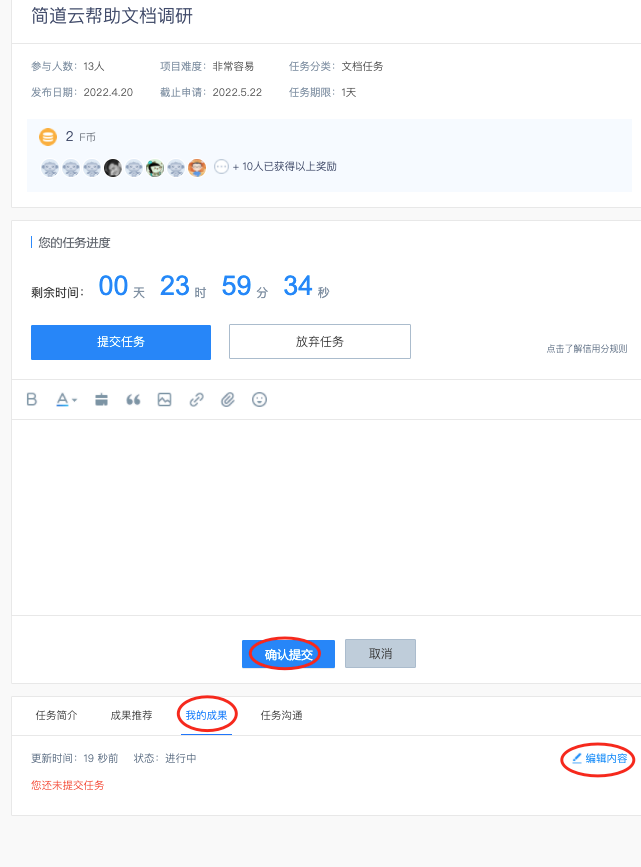Select the 我的成果 tab
Viewport: 641px width, 867px height.
click(206, 715)
